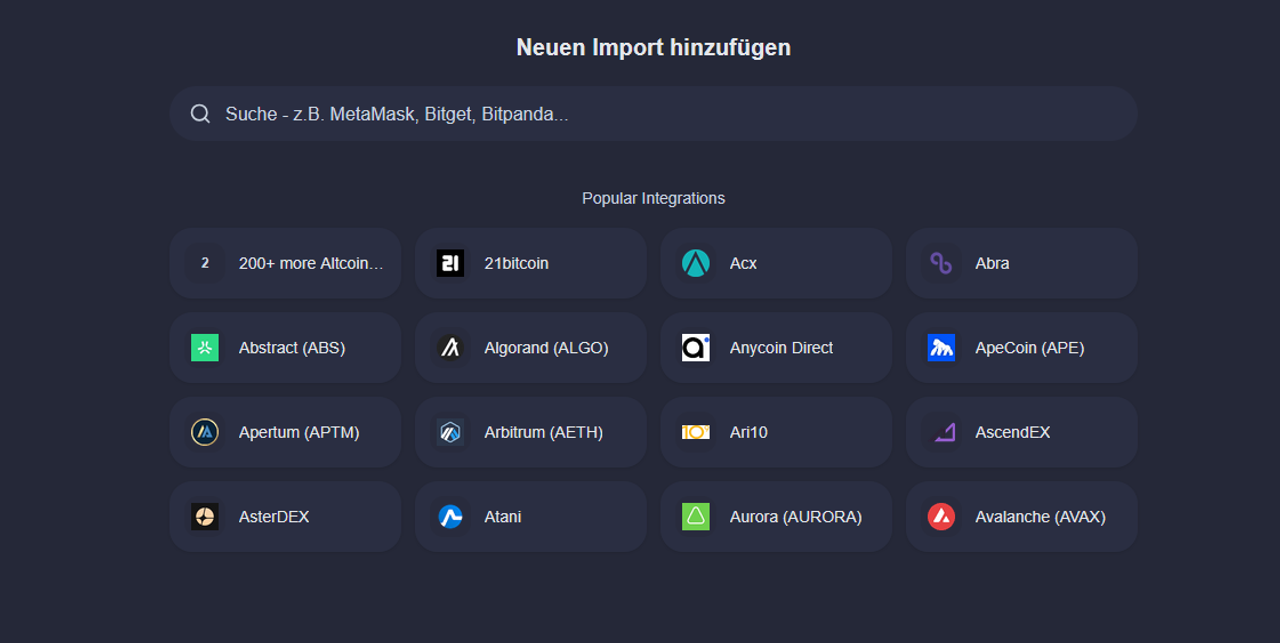
Task: Choose the Algorand (ALGO) label
Action: [x=546, y=348]
